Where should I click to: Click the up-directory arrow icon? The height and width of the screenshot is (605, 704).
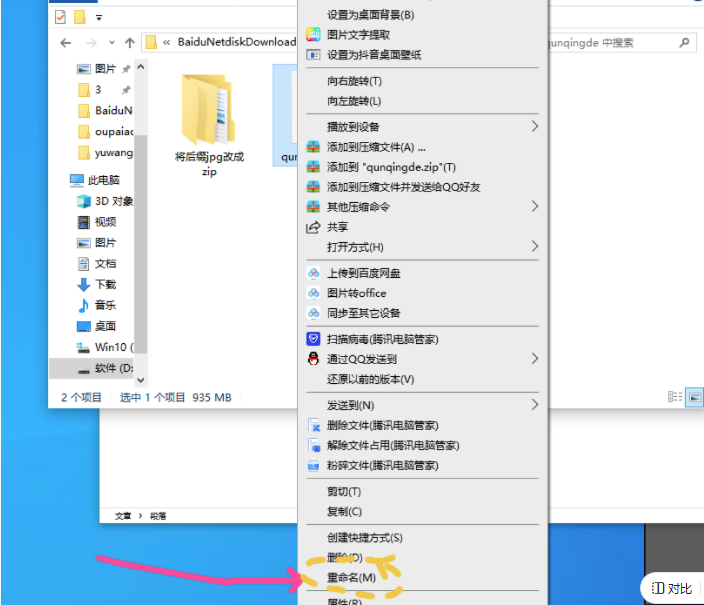(129, 43)
